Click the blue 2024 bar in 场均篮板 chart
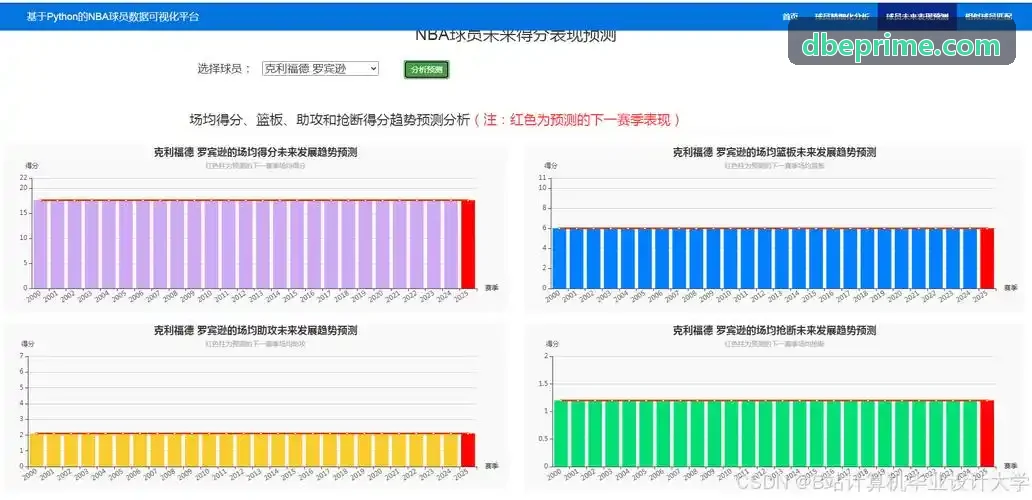 [x=970, y=258]
